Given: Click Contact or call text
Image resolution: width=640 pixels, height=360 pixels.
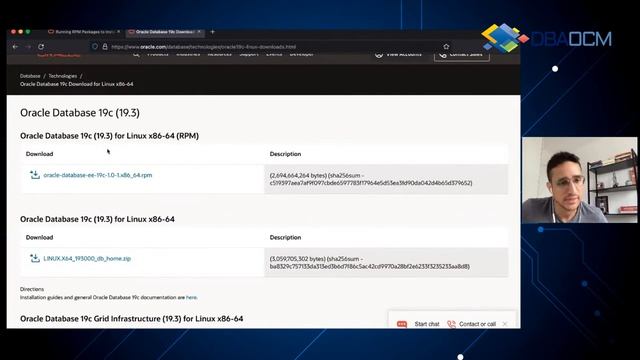Looking at the screenshot, I should click(x=478, y=324).
